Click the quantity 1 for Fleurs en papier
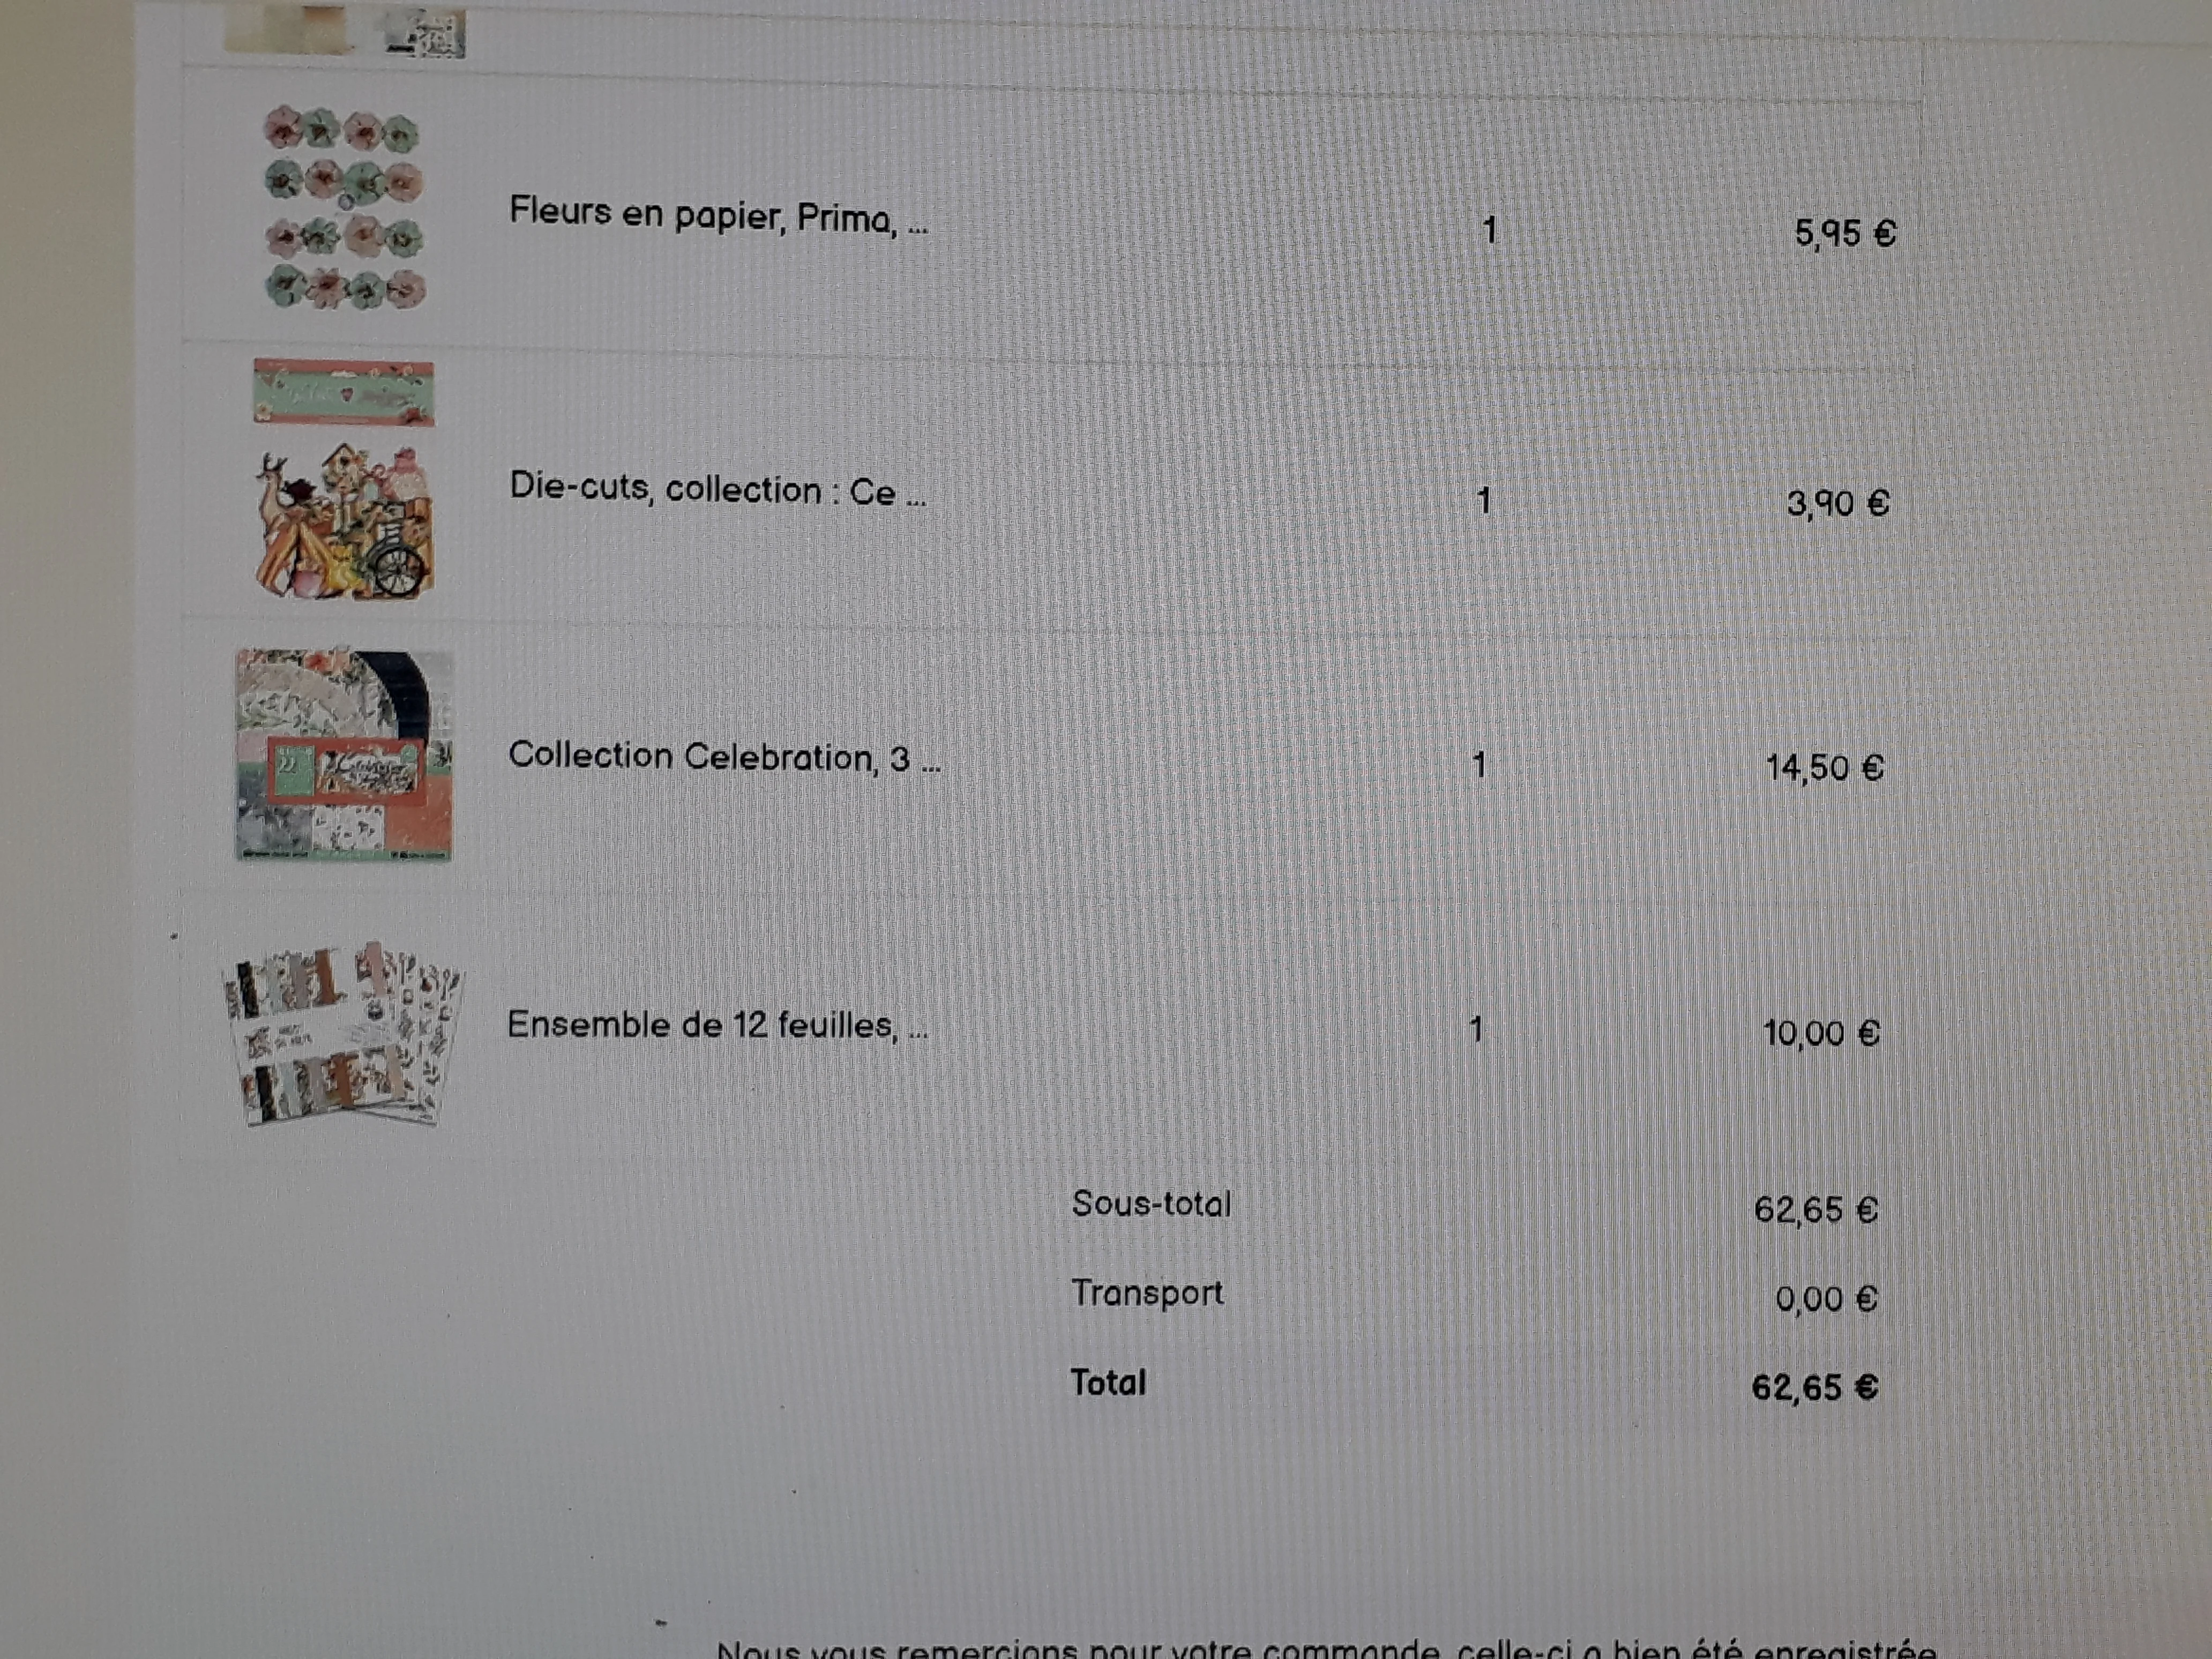The height and width of the screenshot is (1659, 2212). pos(1490,230)
